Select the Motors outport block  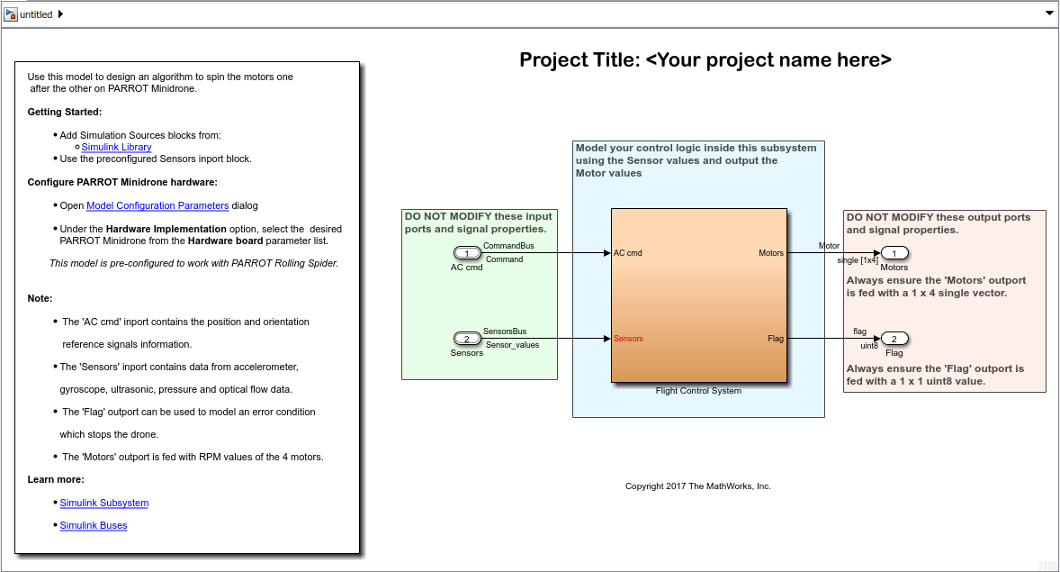pyautogui.click(x=894, y=253)
